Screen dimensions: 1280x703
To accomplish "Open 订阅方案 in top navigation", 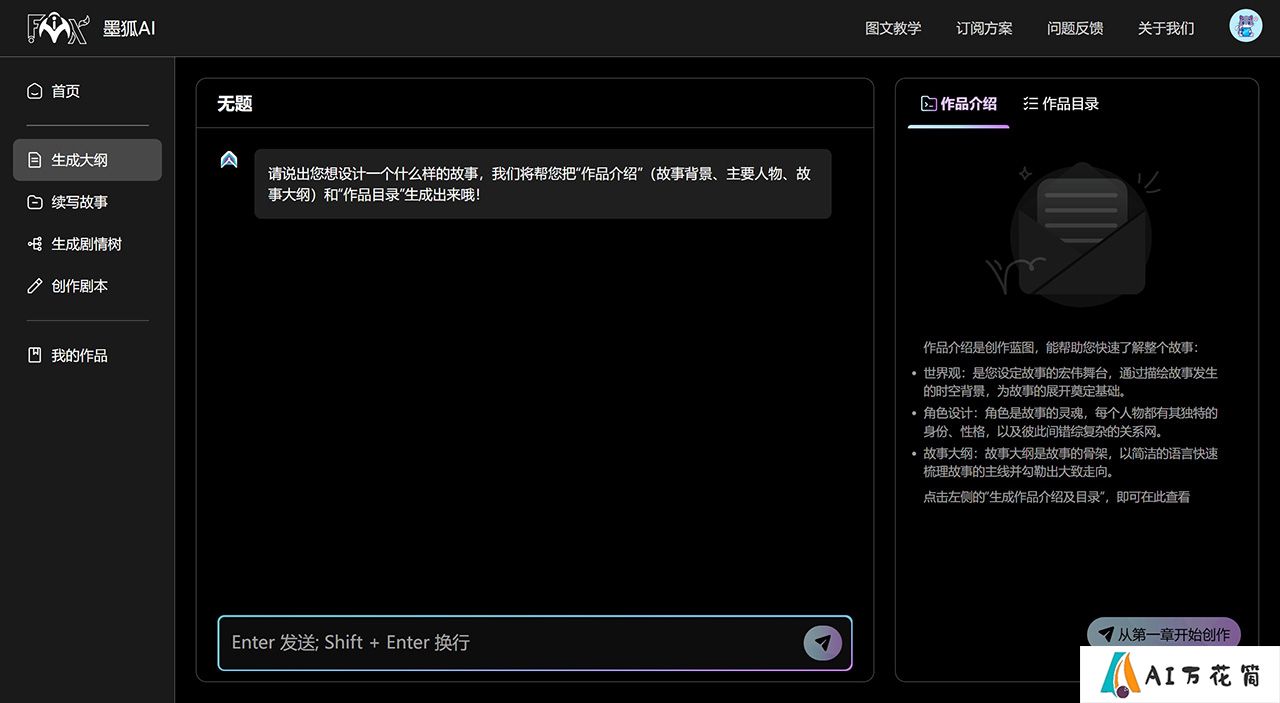I will [x=984, y=28].
